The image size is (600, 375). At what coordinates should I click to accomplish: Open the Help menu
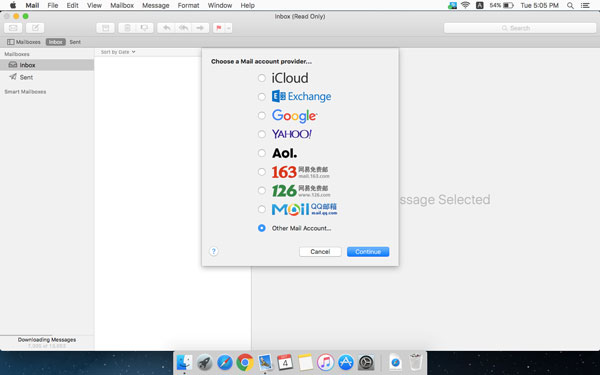tap(248, 5)
